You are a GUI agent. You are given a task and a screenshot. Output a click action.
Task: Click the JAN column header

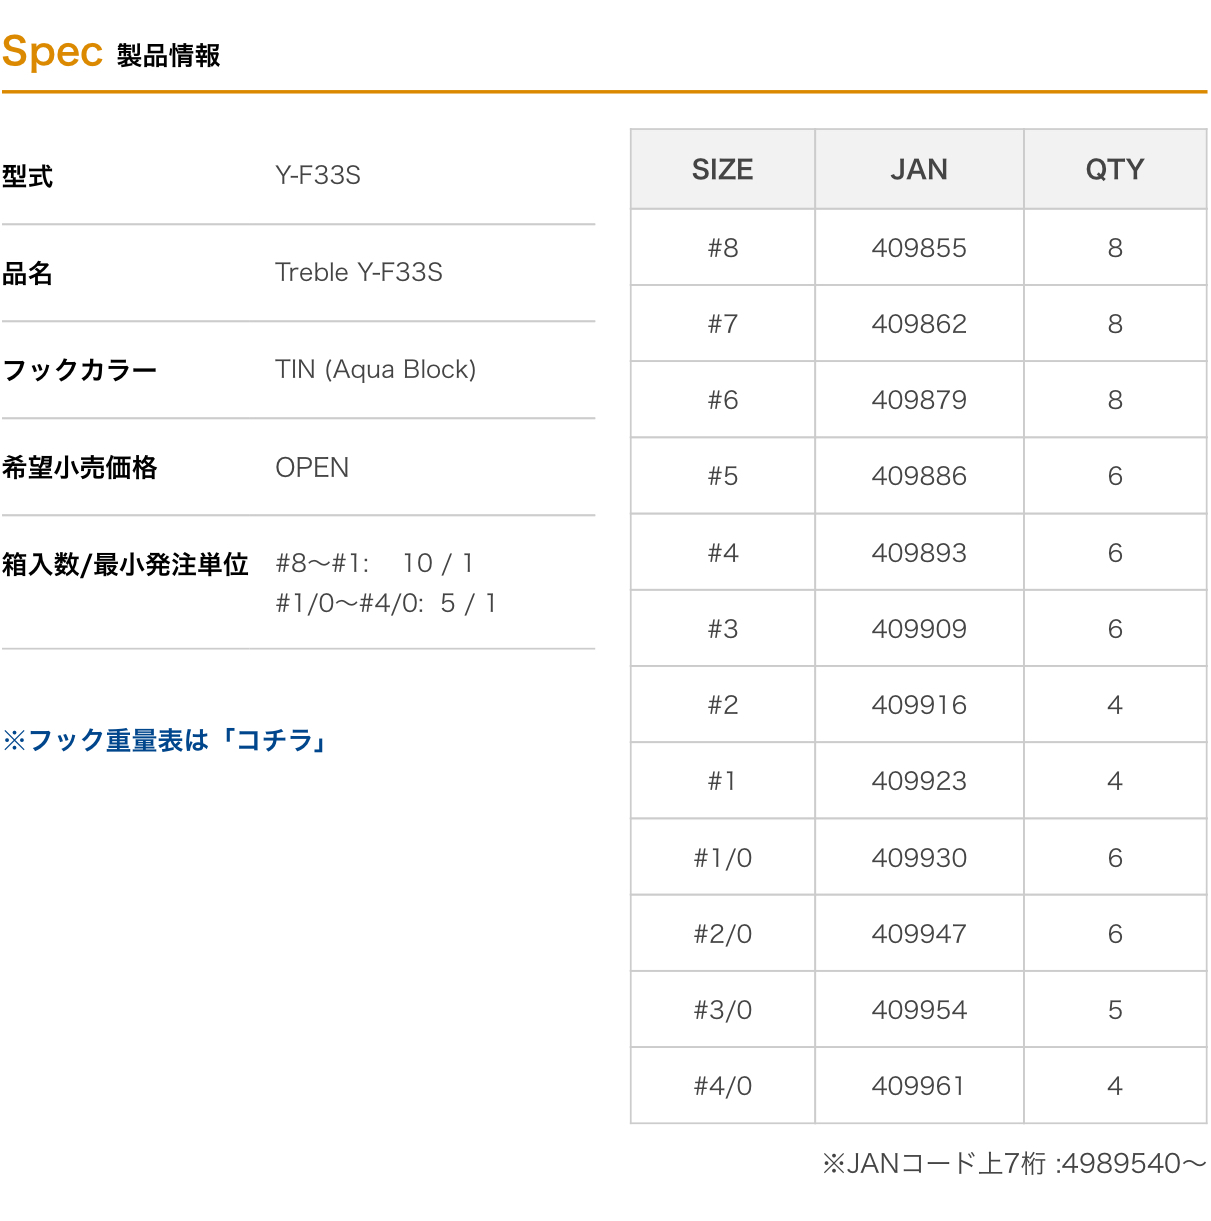coord(919,170)
